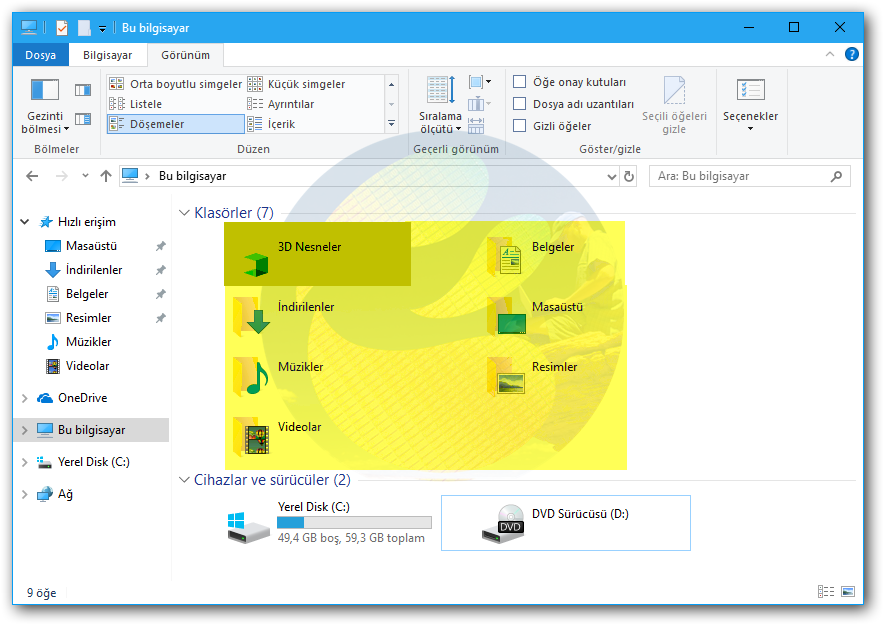
Task: Expand the layout gallery more arrow
Action: [x=391, y=124]
